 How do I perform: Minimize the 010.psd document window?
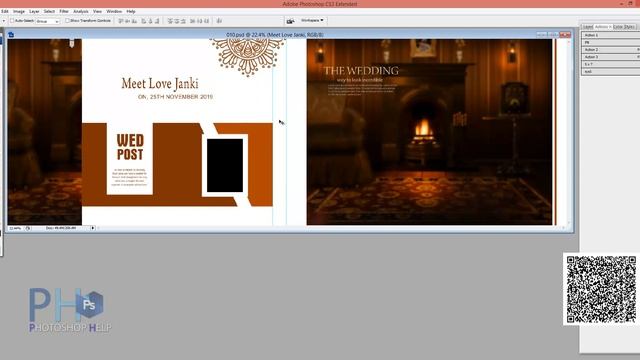[x=542, y=35]
